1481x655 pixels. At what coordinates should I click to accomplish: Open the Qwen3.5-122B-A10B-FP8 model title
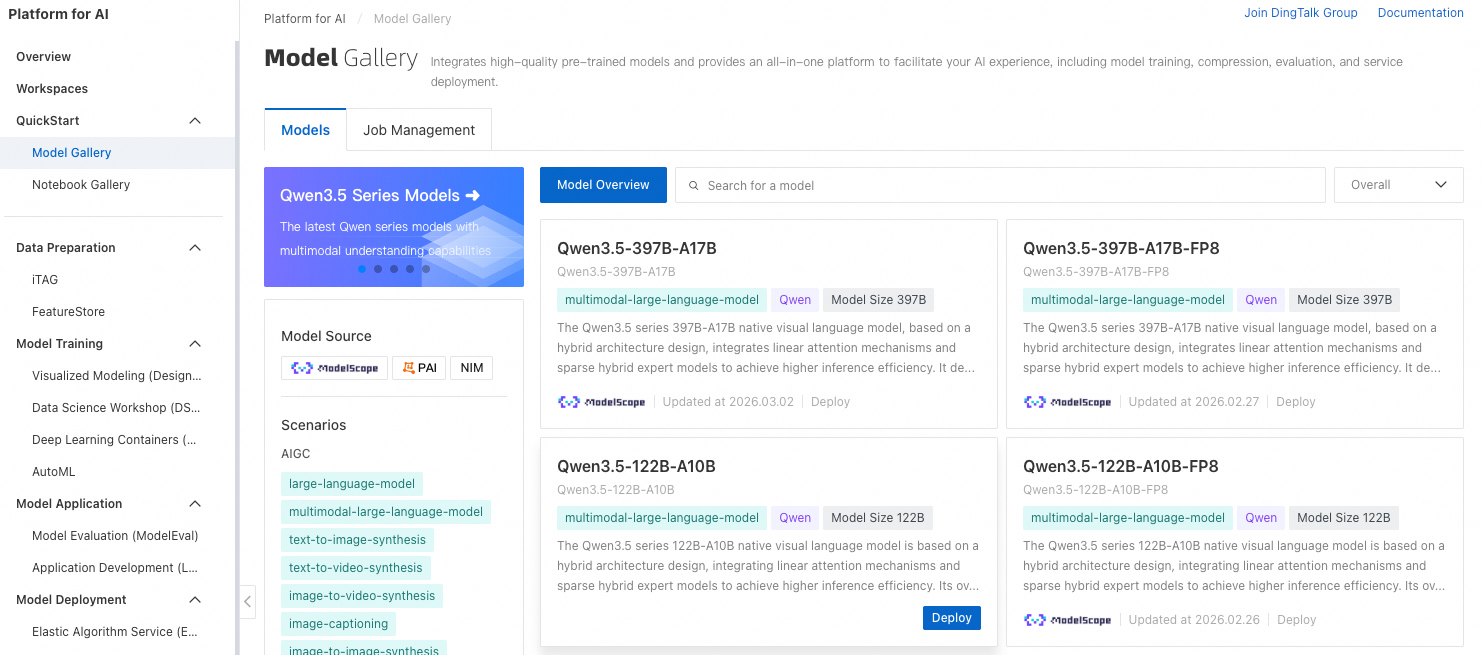point(1121,467)
